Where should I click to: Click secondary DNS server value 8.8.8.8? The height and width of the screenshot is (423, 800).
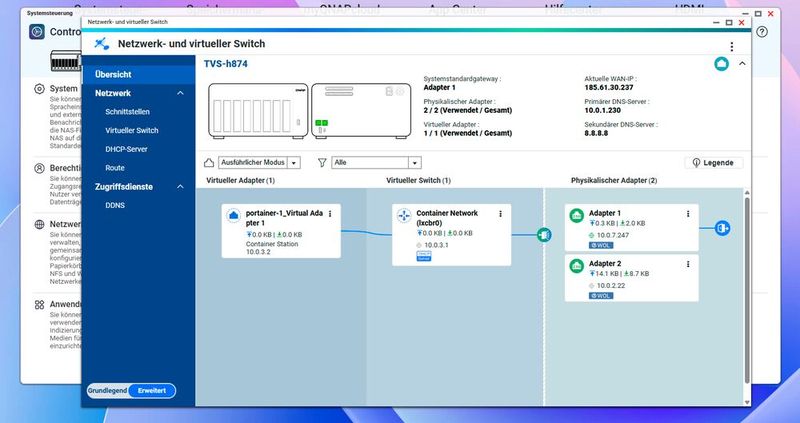pos(596,133)
